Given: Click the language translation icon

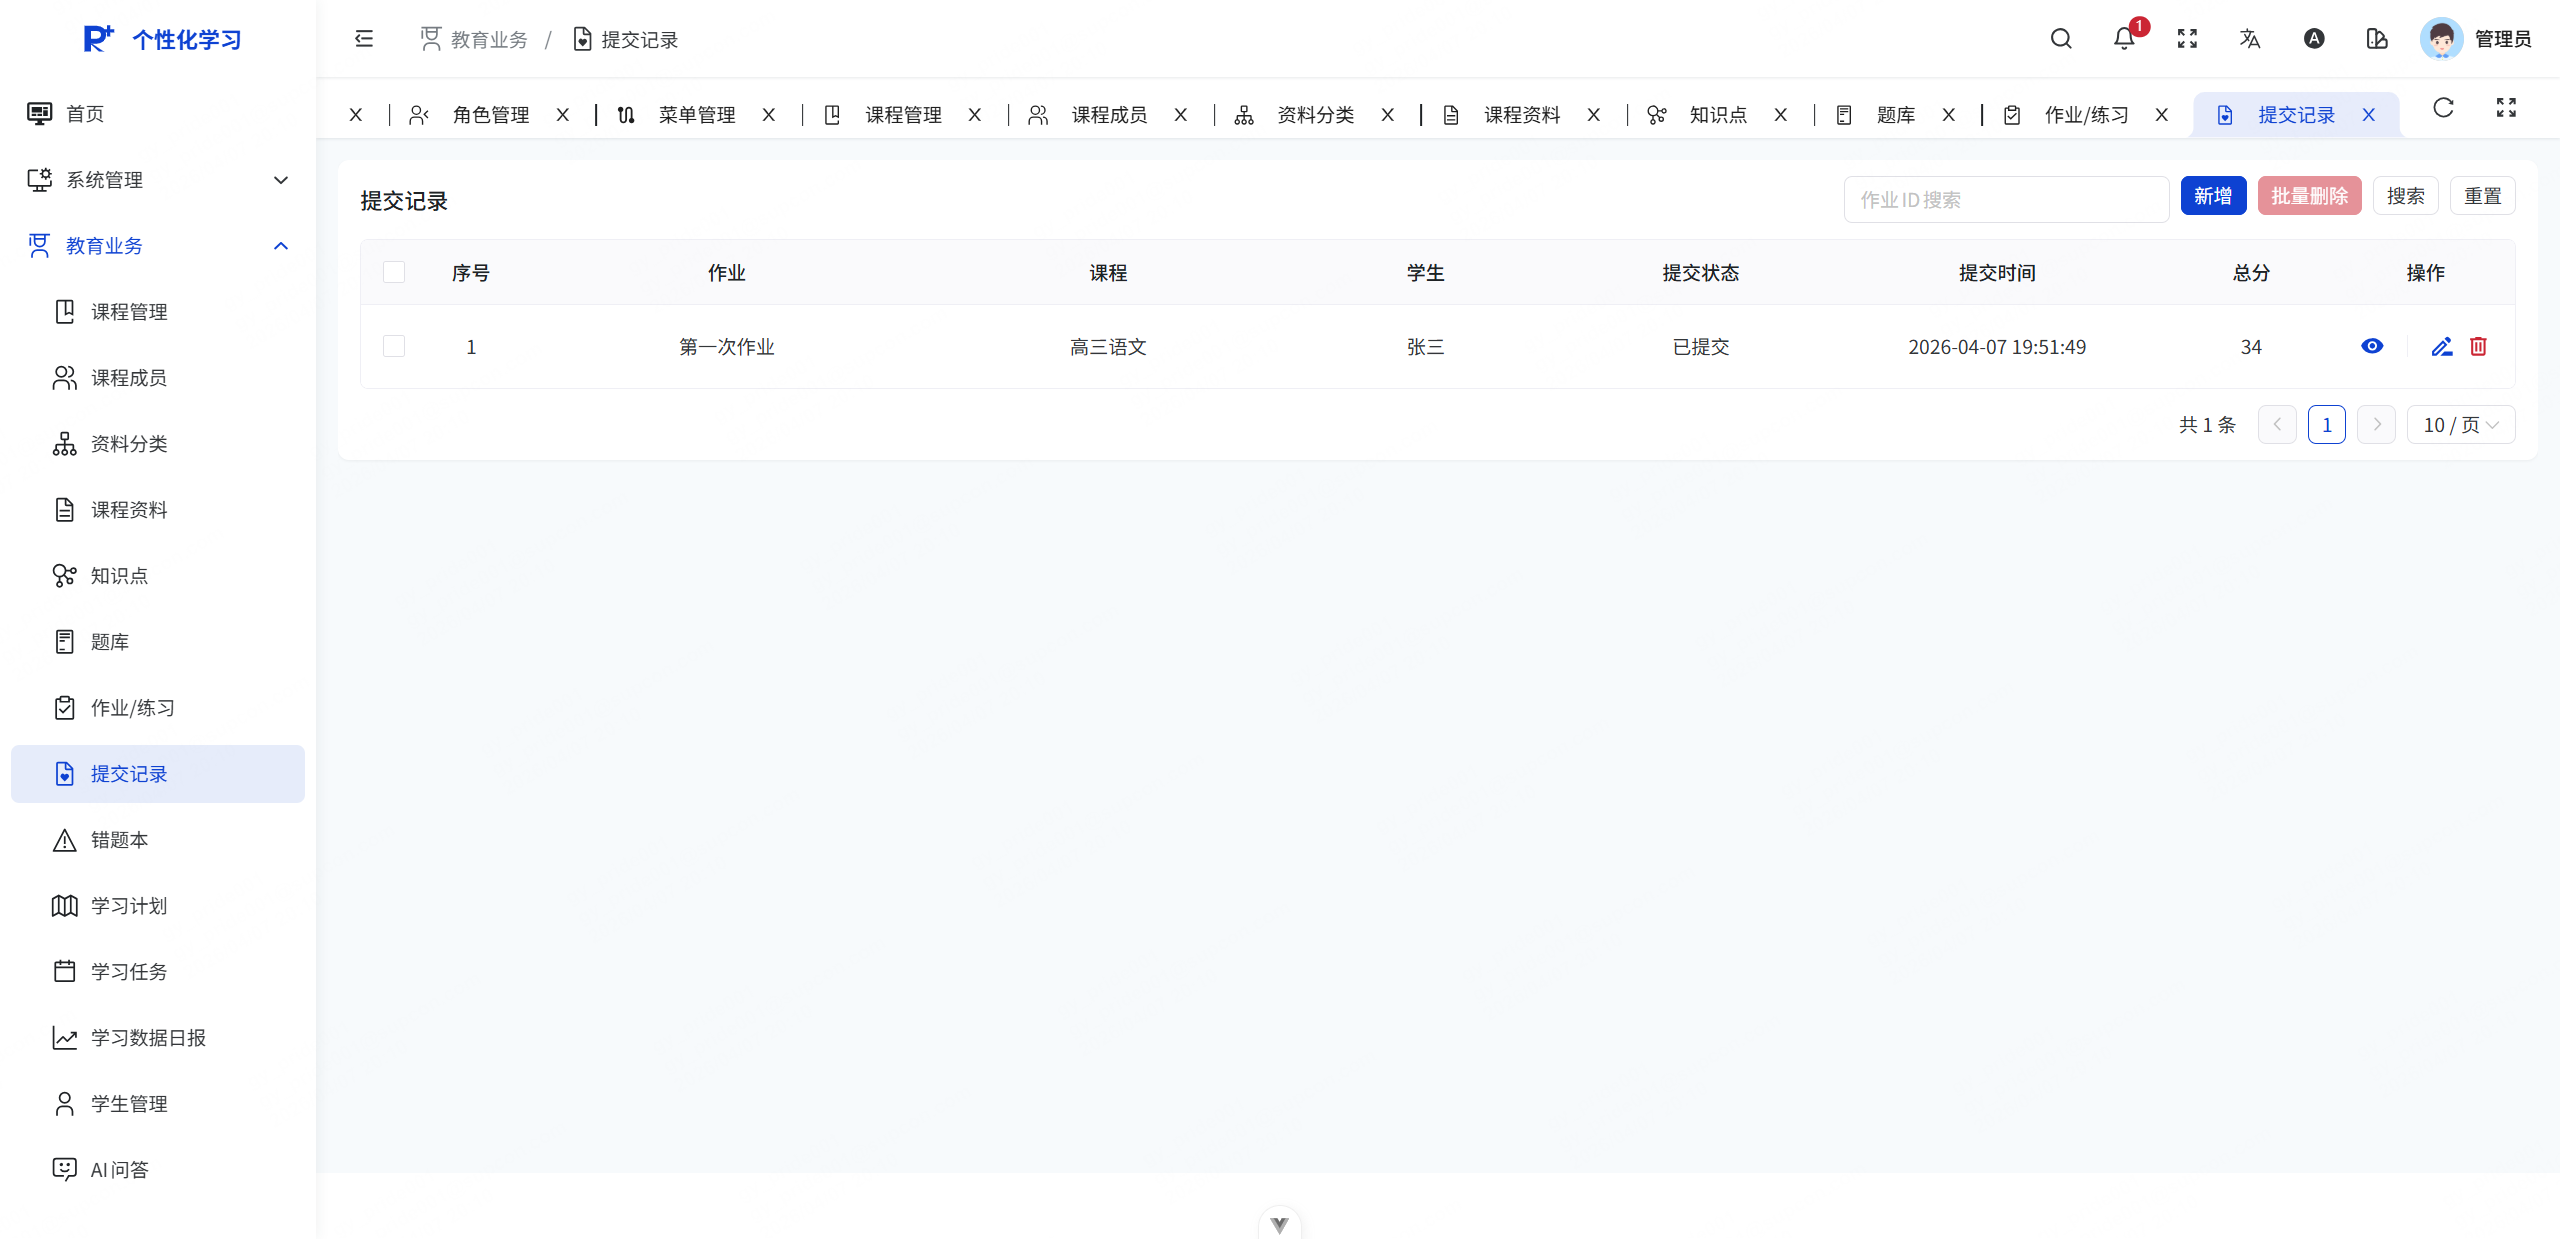Looking at the screenshot, I should pos(2250,39).
